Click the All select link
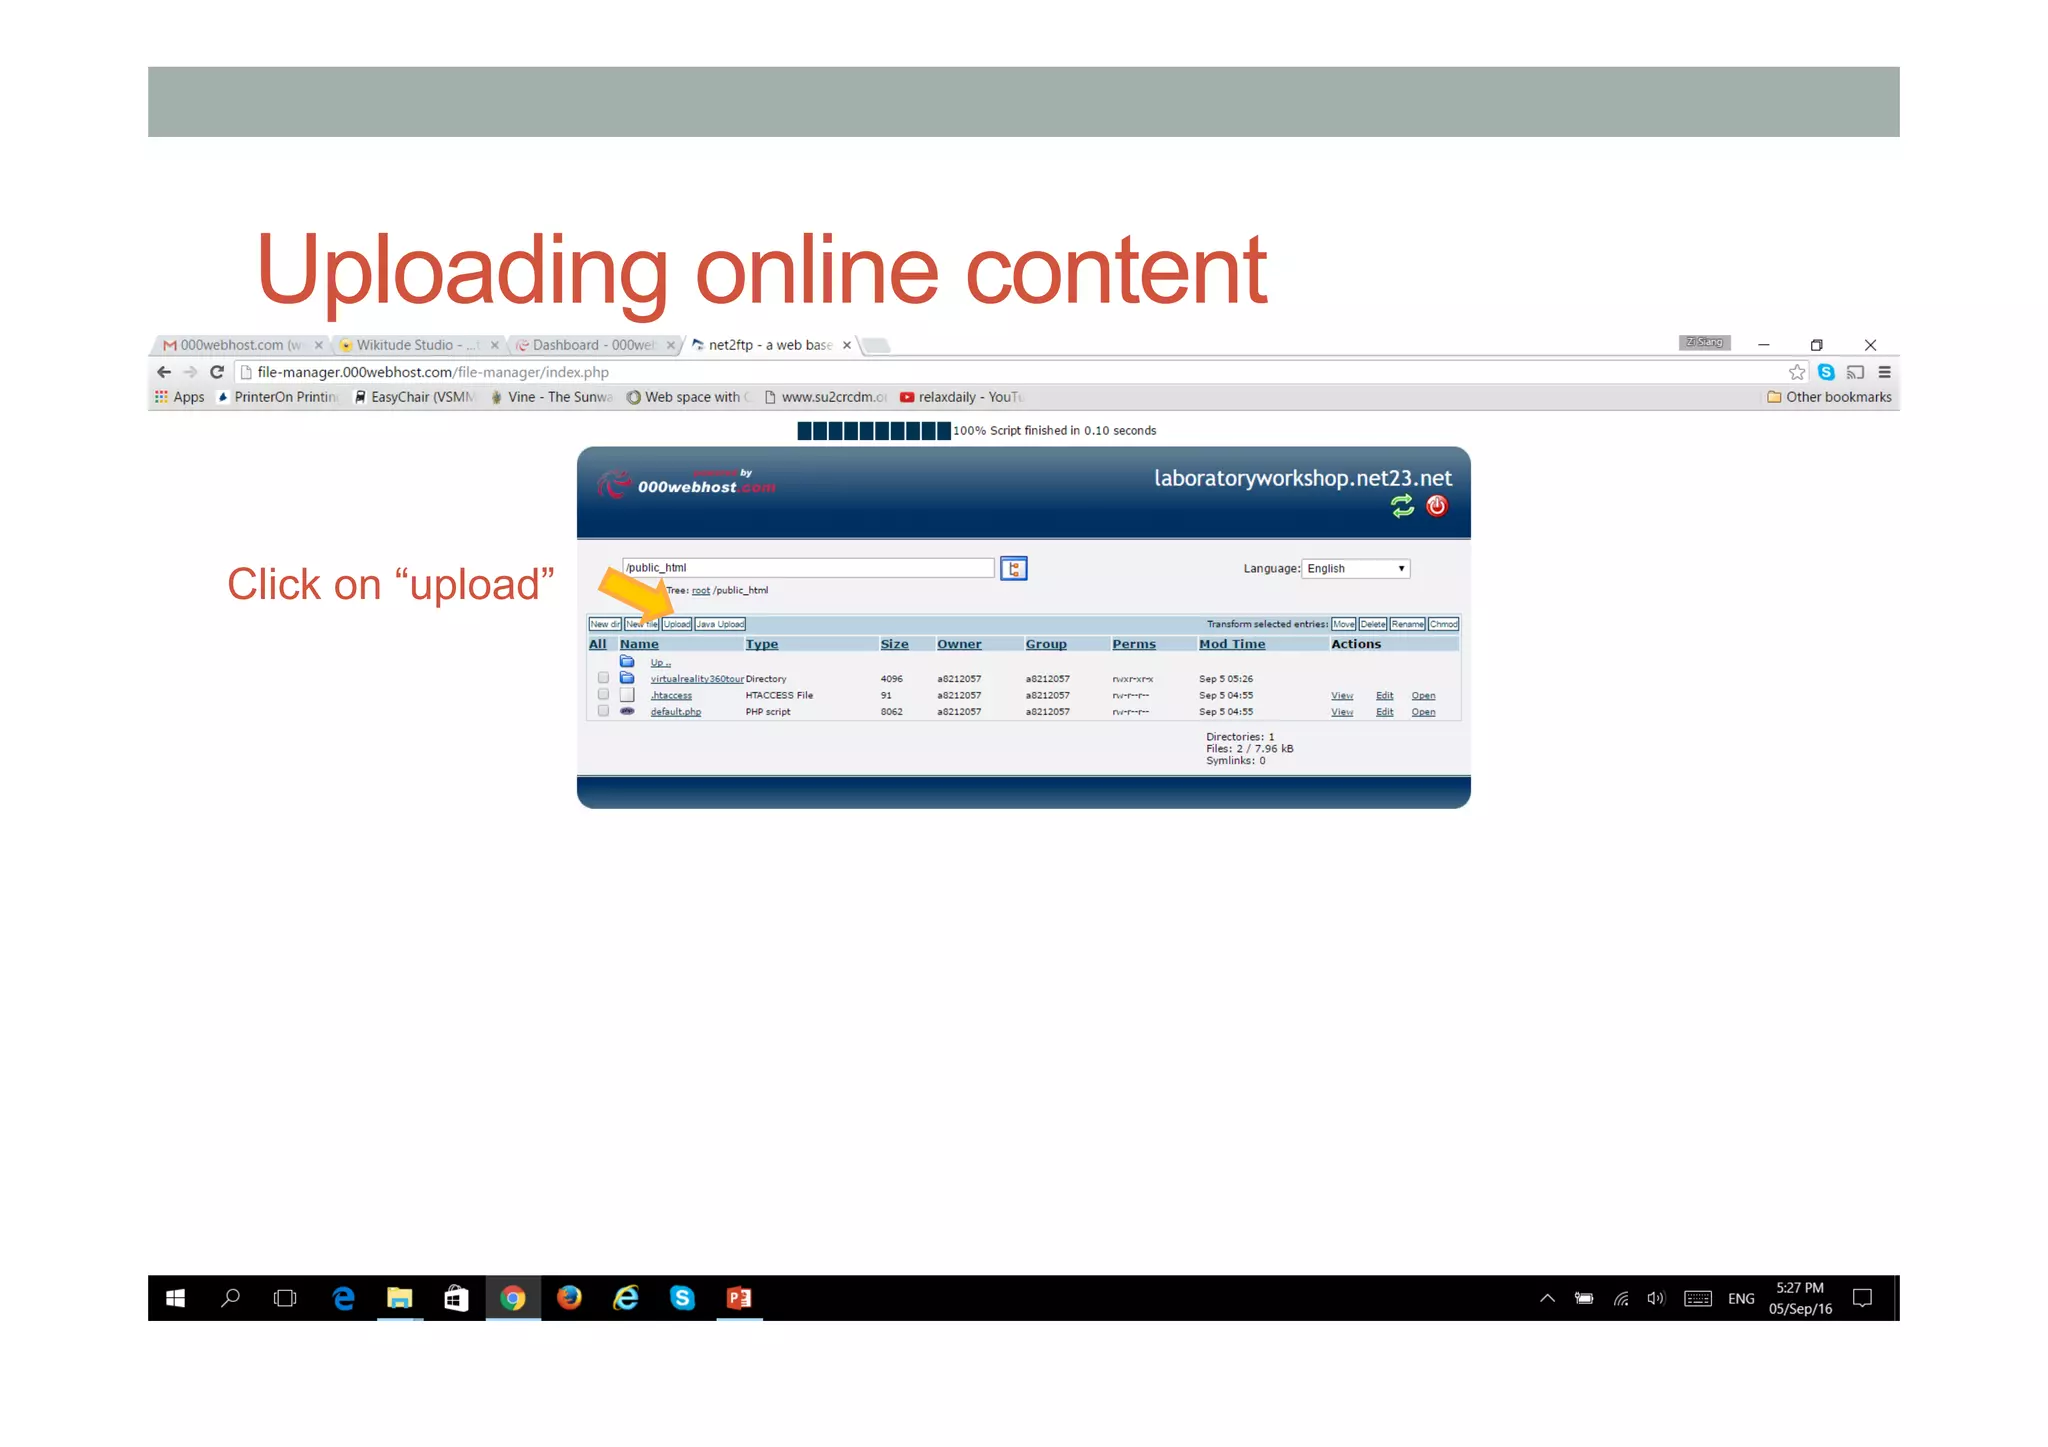Image resolution: width=2048 pixels, height=1447 pixels. [x=598, y=644]
